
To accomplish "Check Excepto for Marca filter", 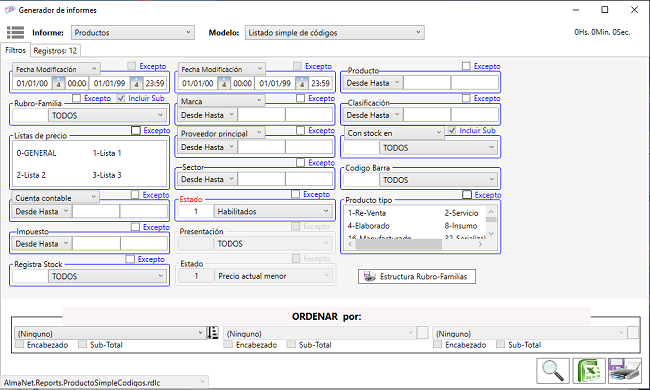I will coord(301,98).
